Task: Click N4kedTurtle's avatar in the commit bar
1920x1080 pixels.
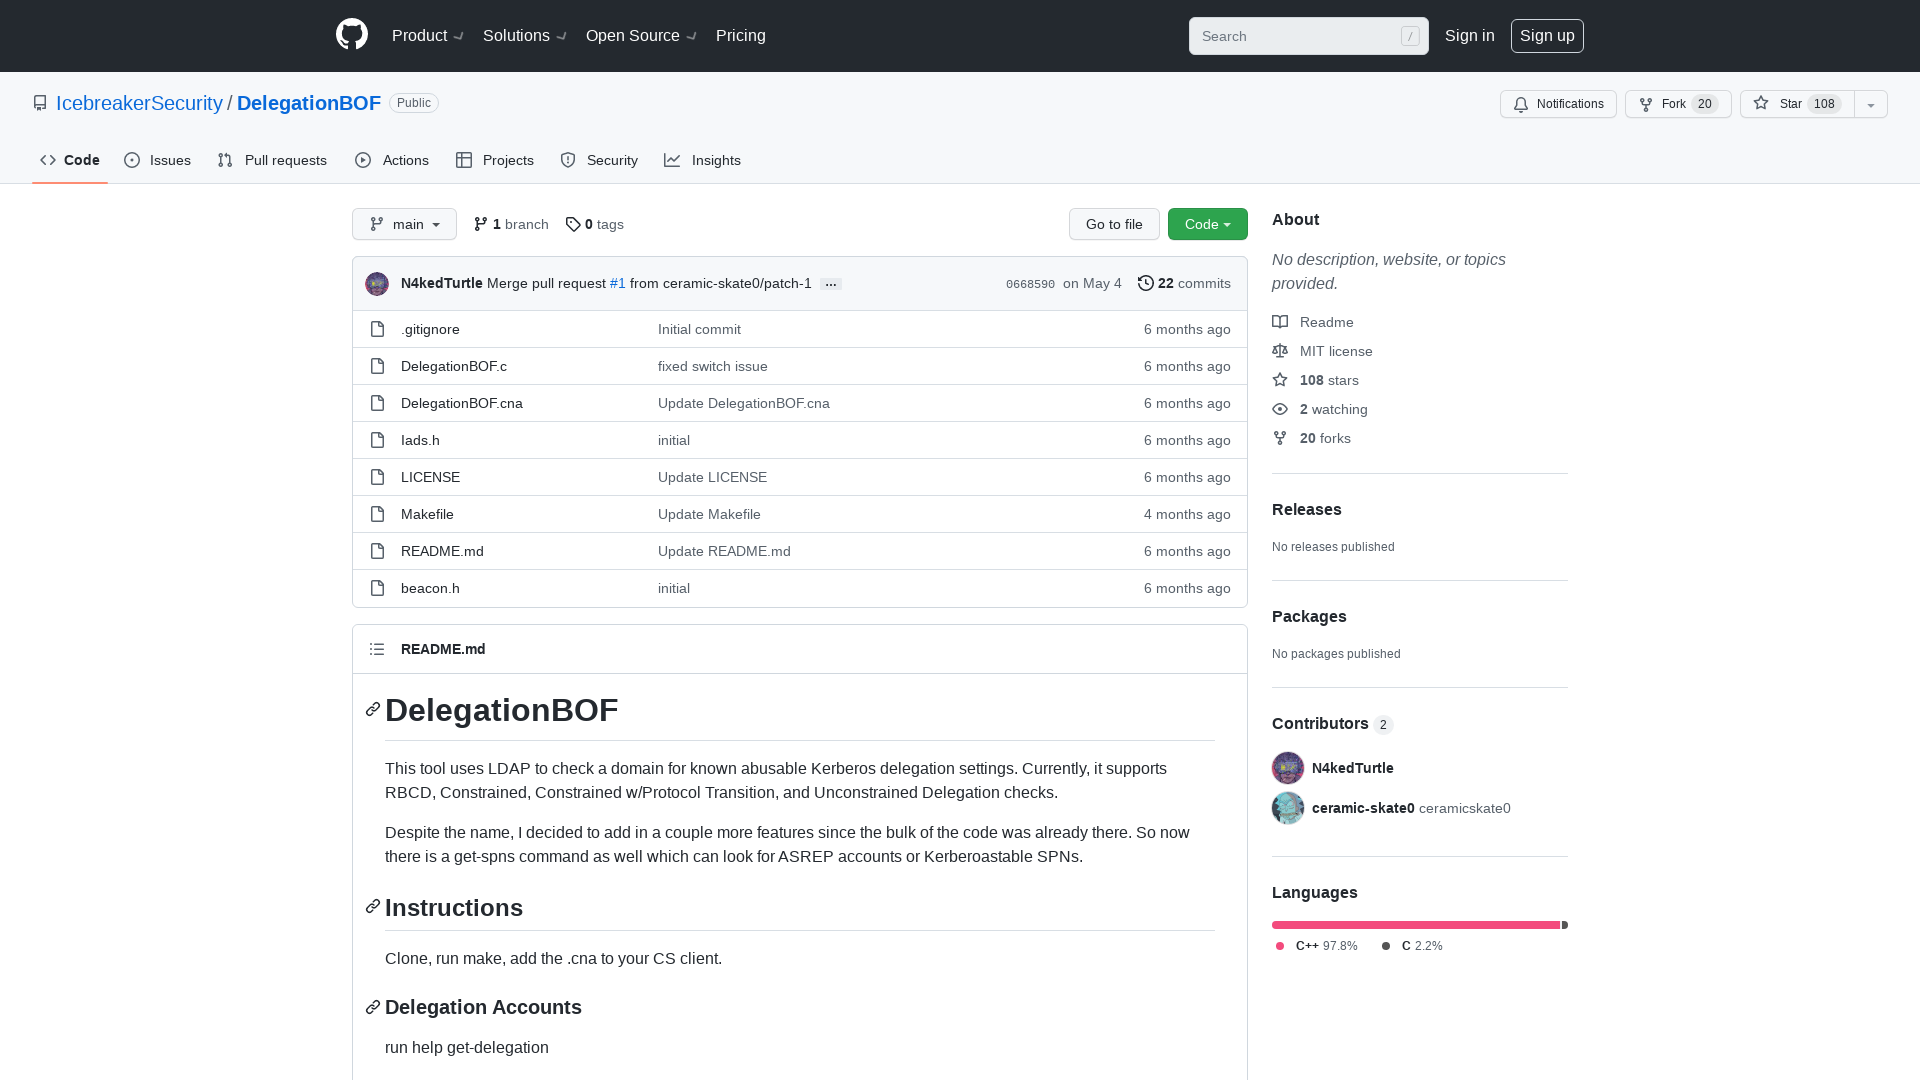Action: [377, 284]
